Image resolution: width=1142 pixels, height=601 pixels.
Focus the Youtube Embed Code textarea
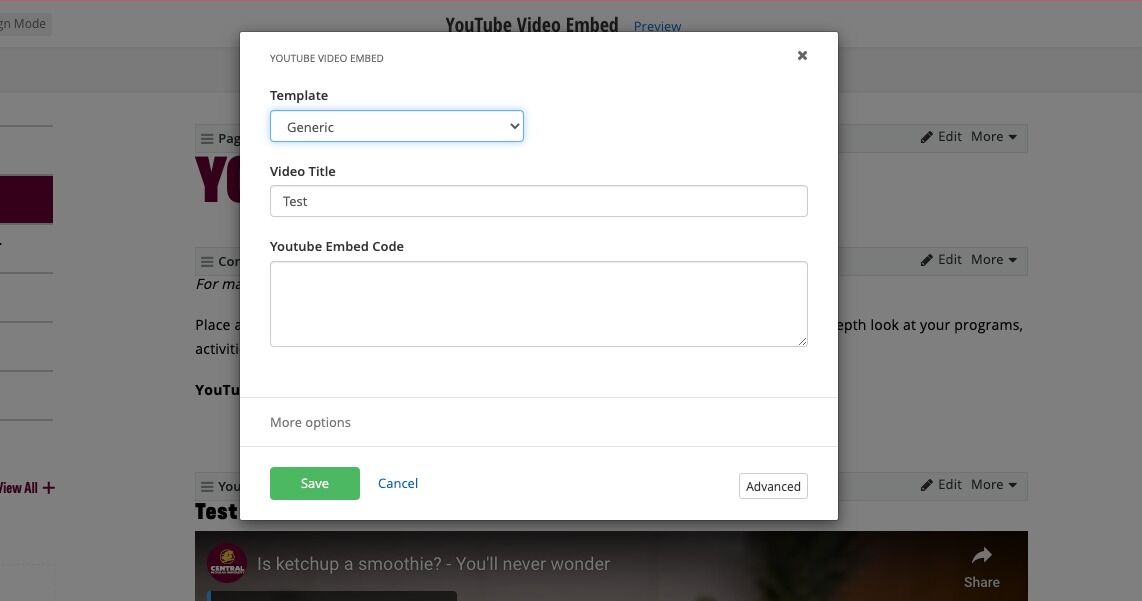point(538,304)
